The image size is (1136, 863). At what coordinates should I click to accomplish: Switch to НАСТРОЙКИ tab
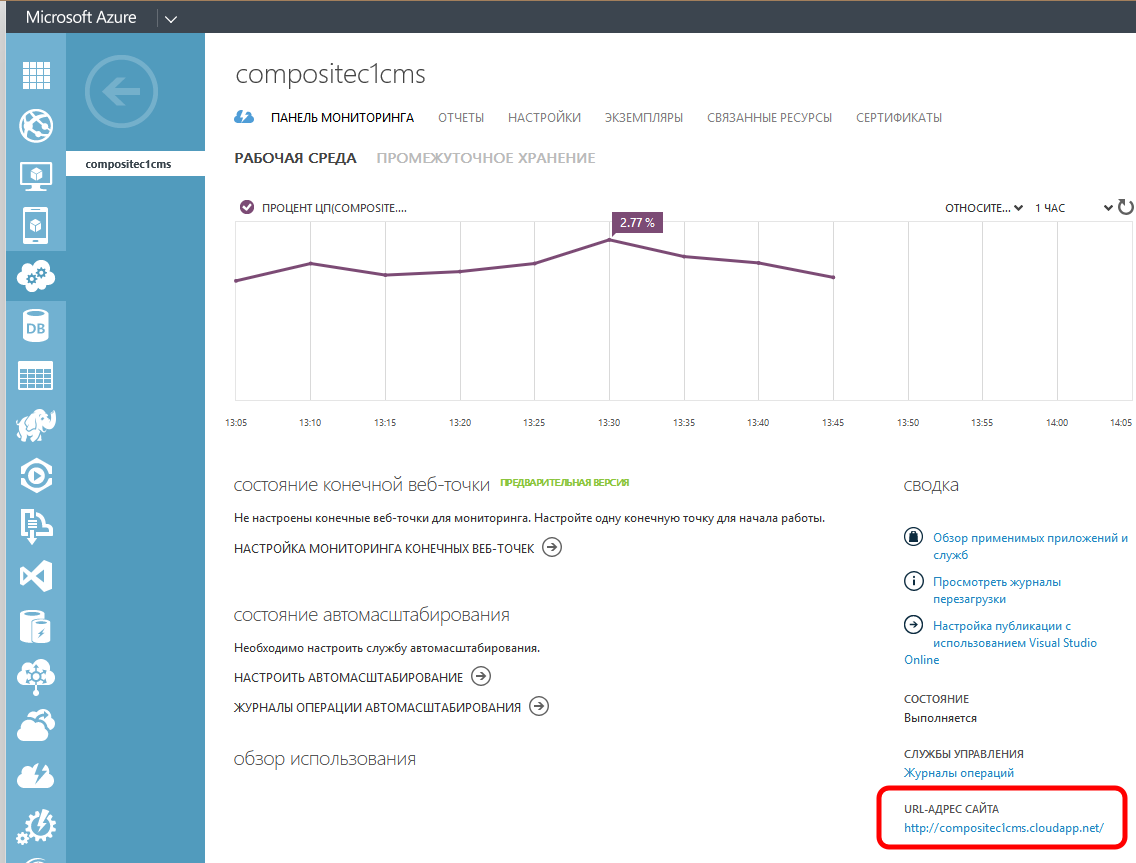tap(544, 117)
